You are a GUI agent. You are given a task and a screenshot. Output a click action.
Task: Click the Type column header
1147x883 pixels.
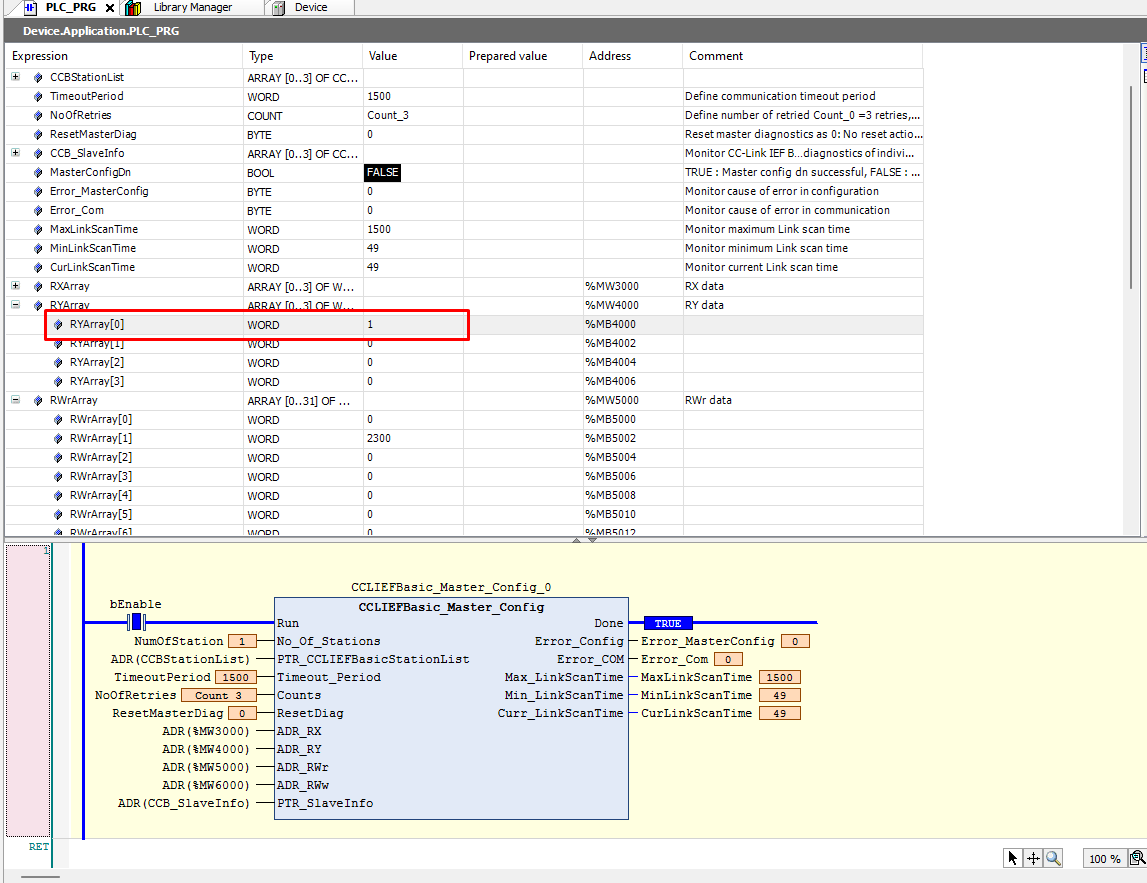pos(303,56)
